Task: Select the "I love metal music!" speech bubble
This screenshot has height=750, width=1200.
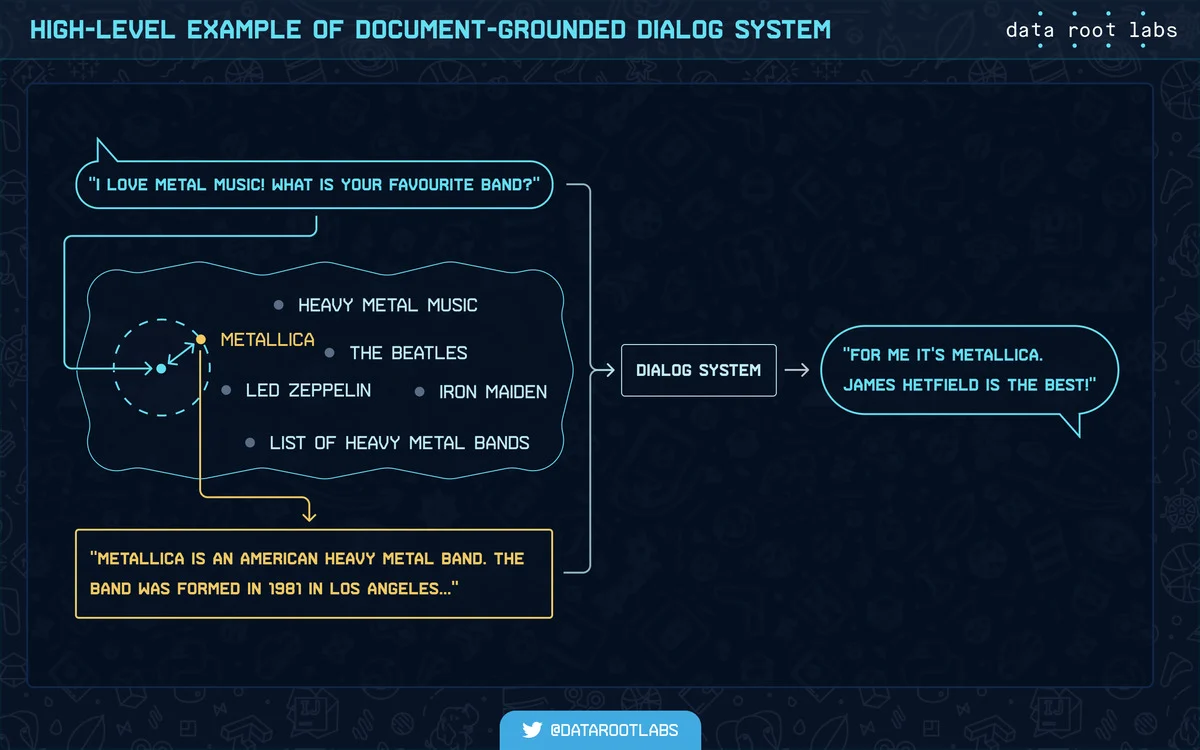Action: click(314, 185)
